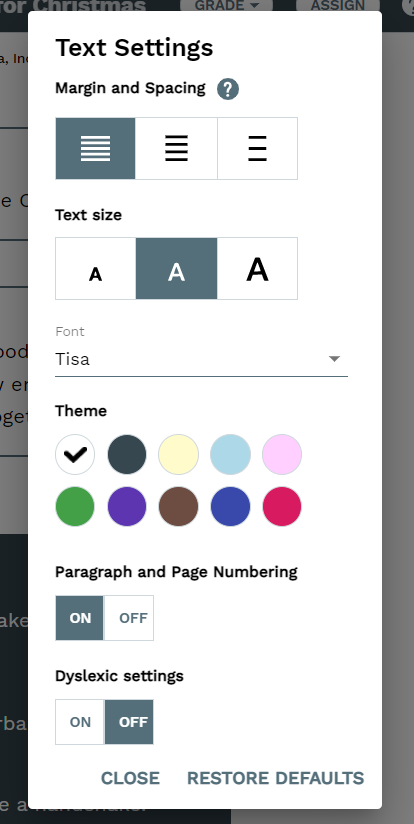This screenshot has width=414, height=824.
Task: Open the Grade dropdown in header
Action: (x=226, y=5)
